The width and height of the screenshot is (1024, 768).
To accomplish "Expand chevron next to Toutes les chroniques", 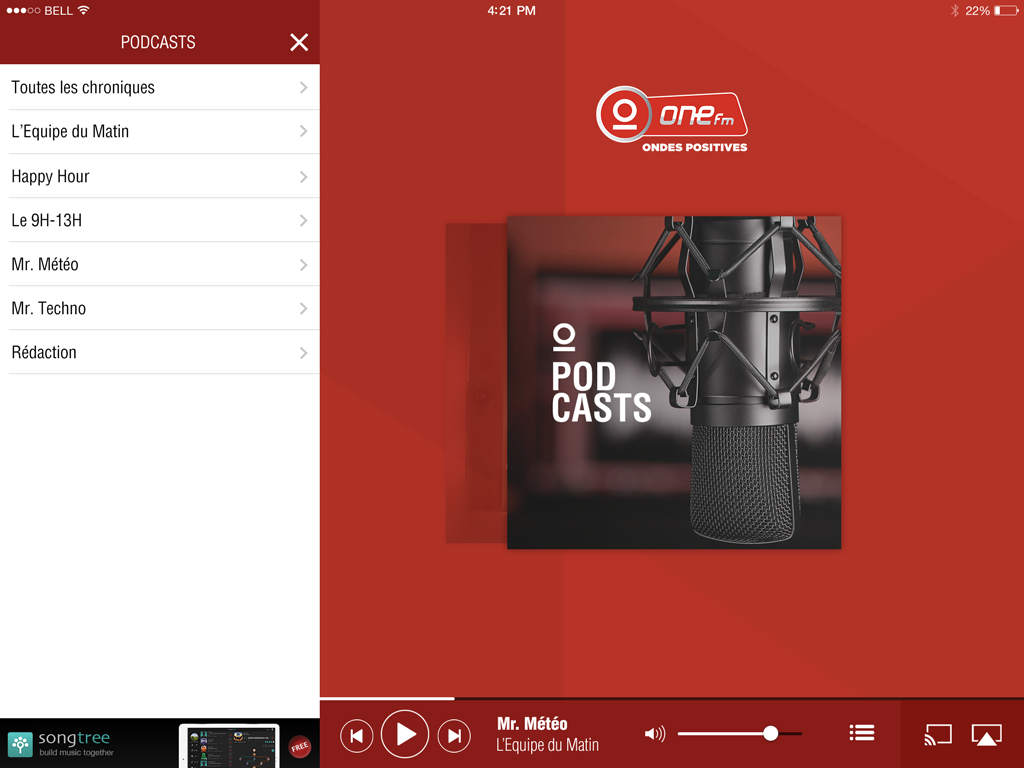I will (x=304, y=88).
